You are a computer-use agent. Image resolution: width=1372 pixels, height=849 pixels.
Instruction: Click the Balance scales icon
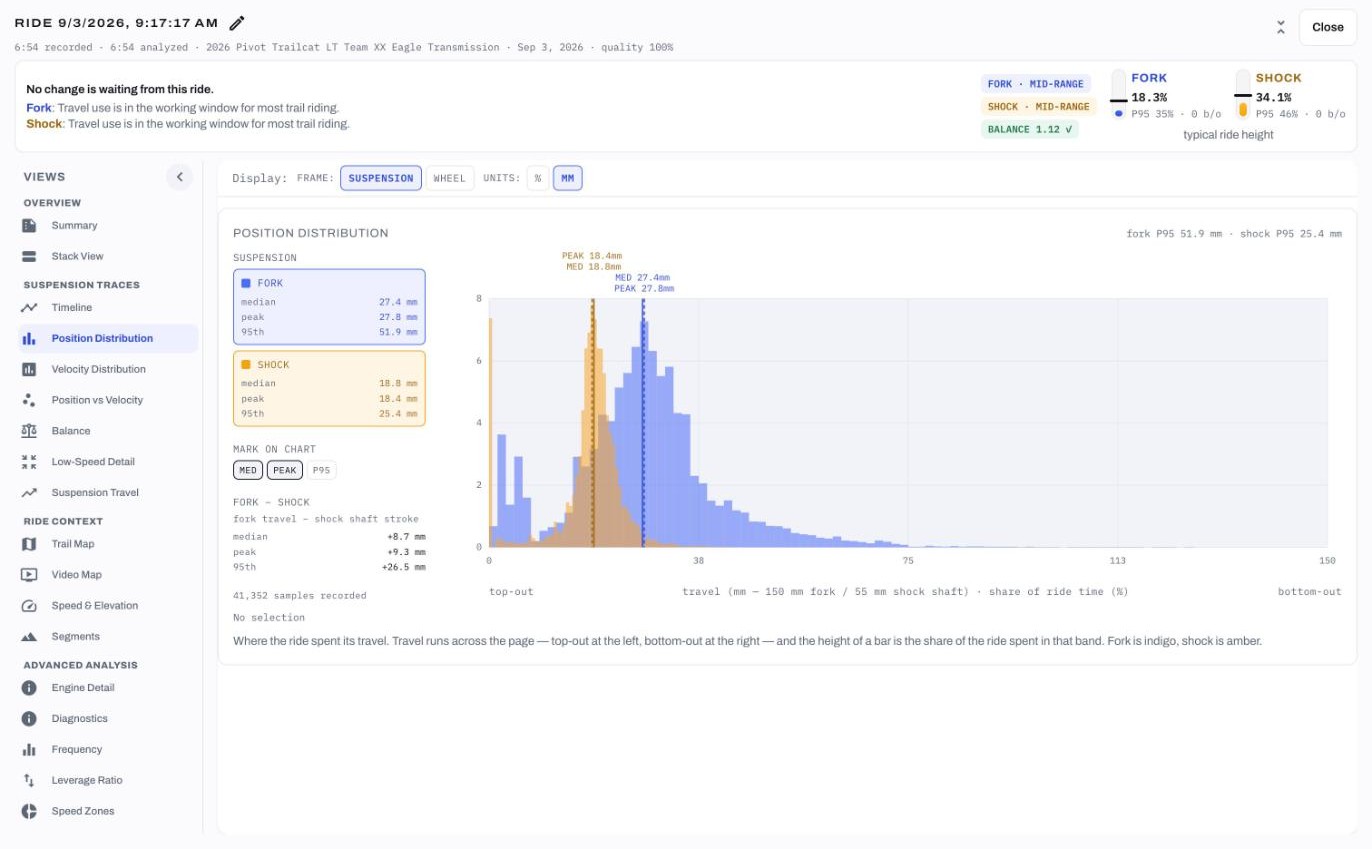(29, 431)
